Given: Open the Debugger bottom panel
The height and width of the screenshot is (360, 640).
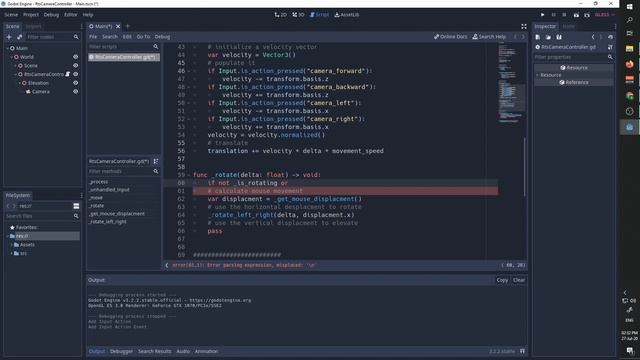Looking at the screenshot, I should [121, 351].
